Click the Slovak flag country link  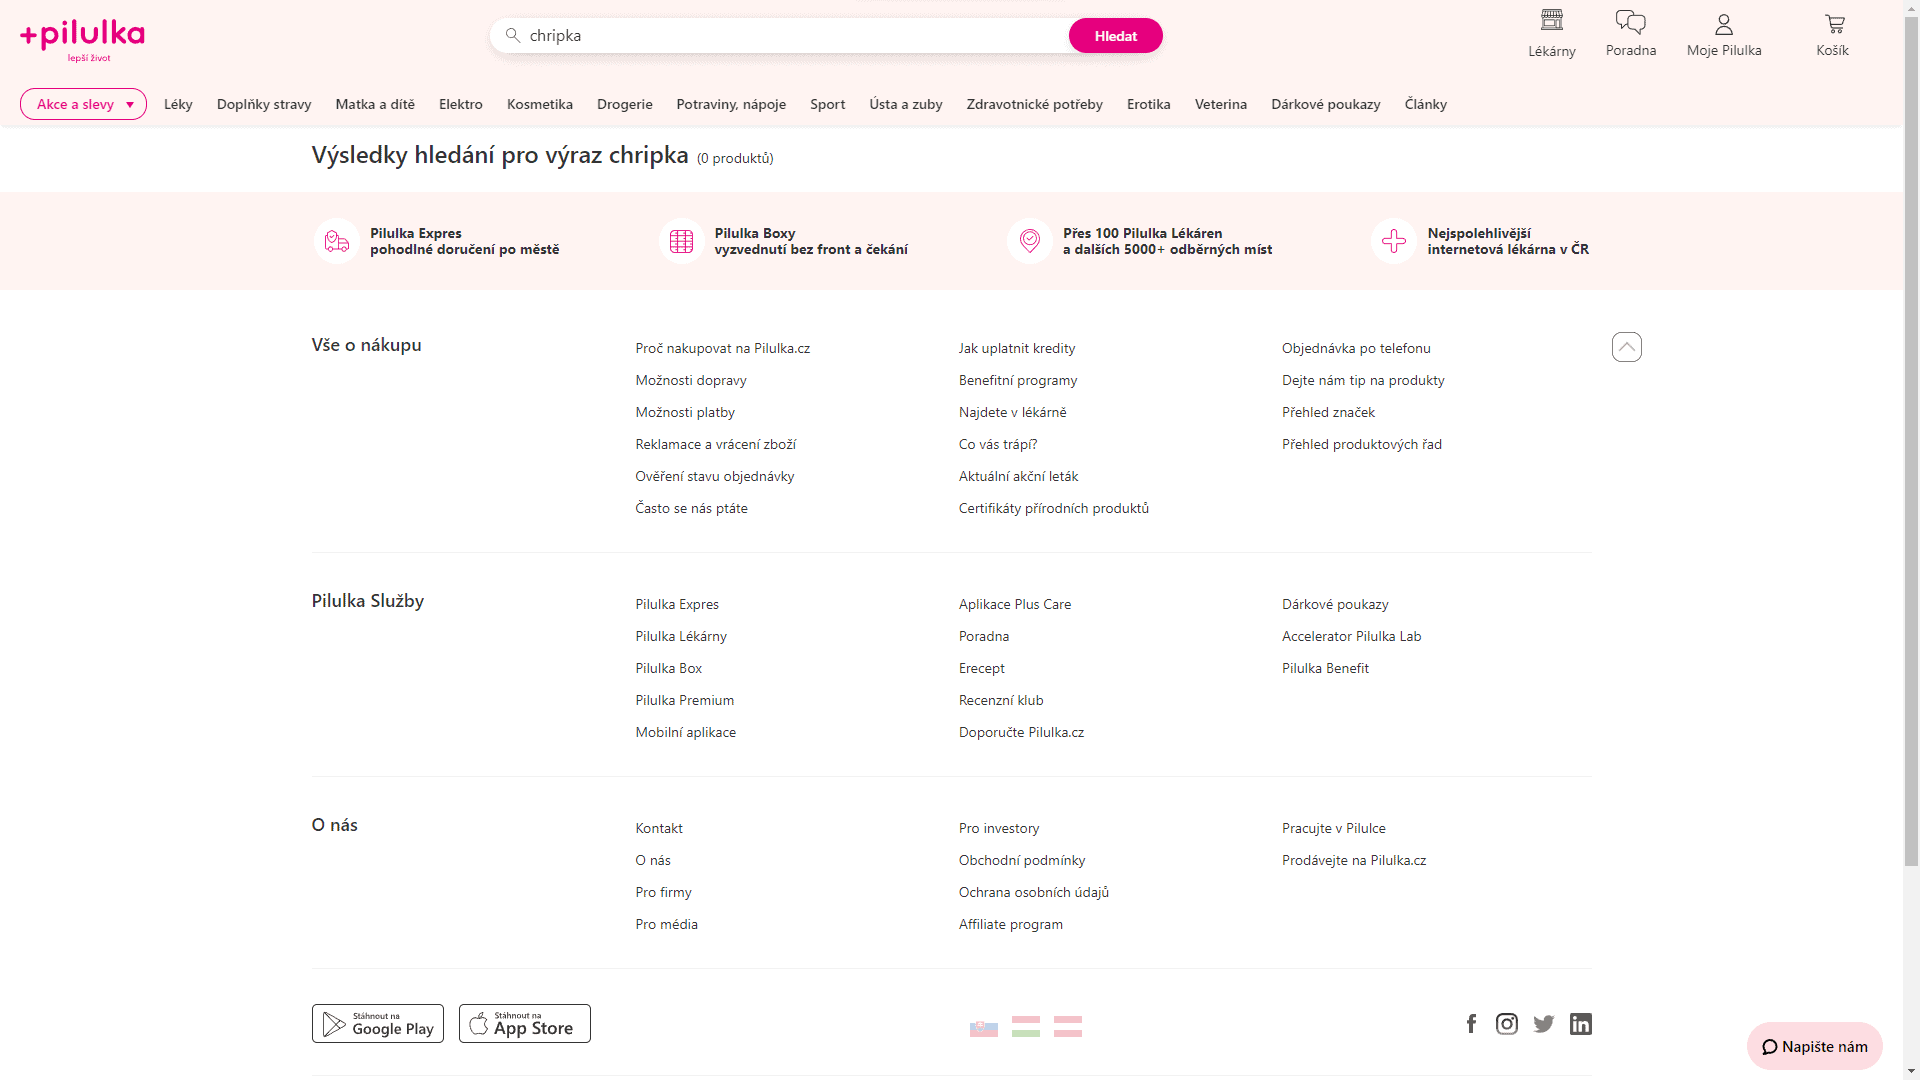click(983, 1027)
